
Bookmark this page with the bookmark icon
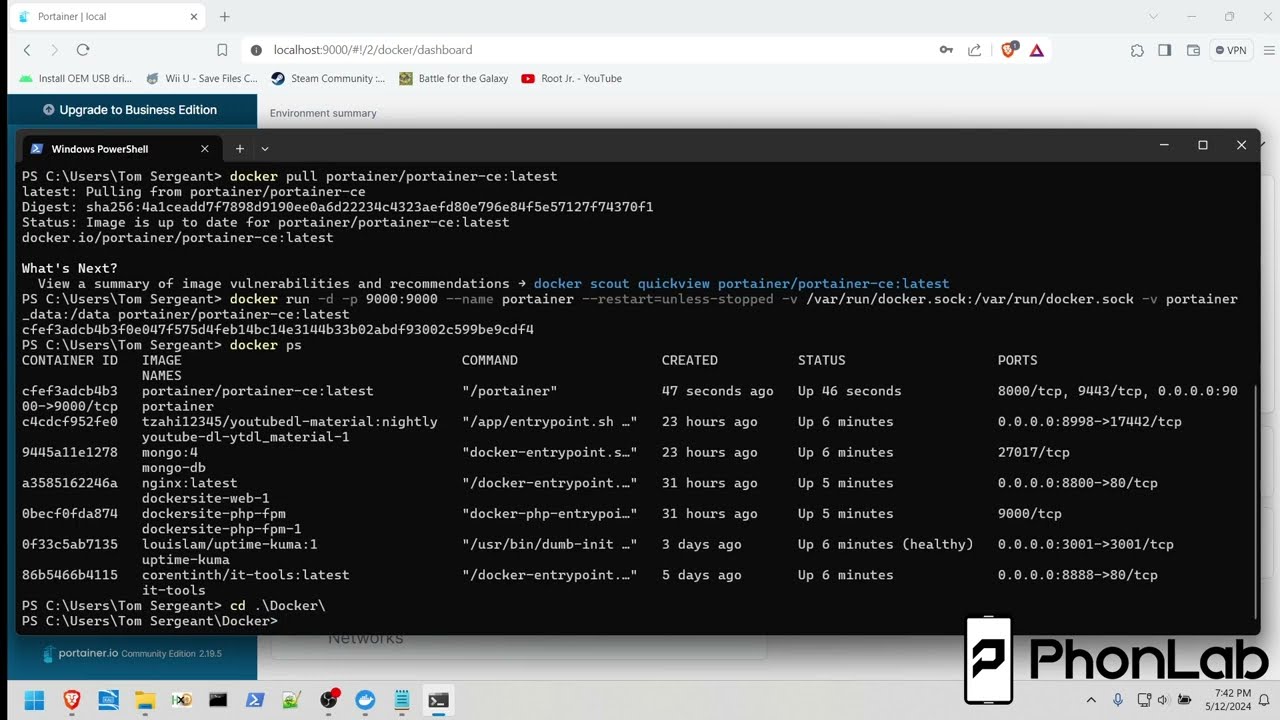coord(222,50)
